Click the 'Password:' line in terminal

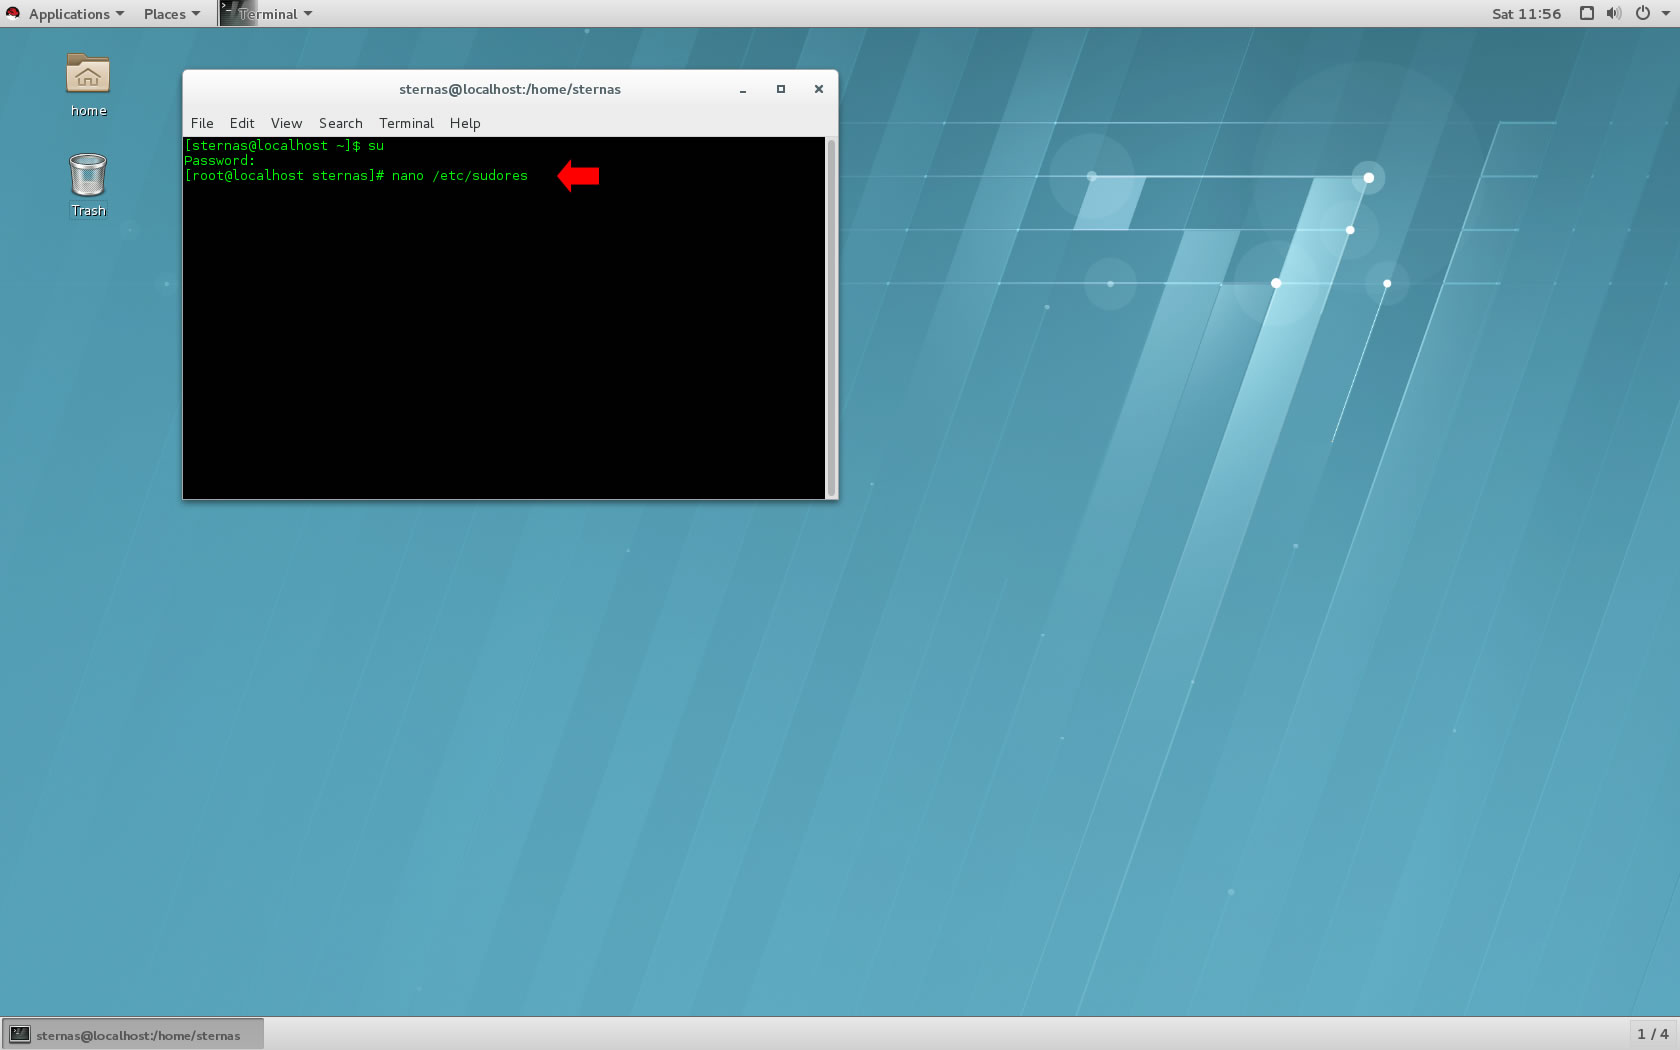pos(220,160)
